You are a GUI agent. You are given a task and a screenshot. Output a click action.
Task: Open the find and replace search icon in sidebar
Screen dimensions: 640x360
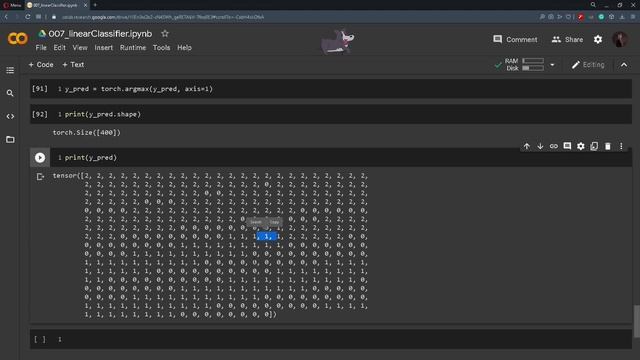[x=10, y=93]
